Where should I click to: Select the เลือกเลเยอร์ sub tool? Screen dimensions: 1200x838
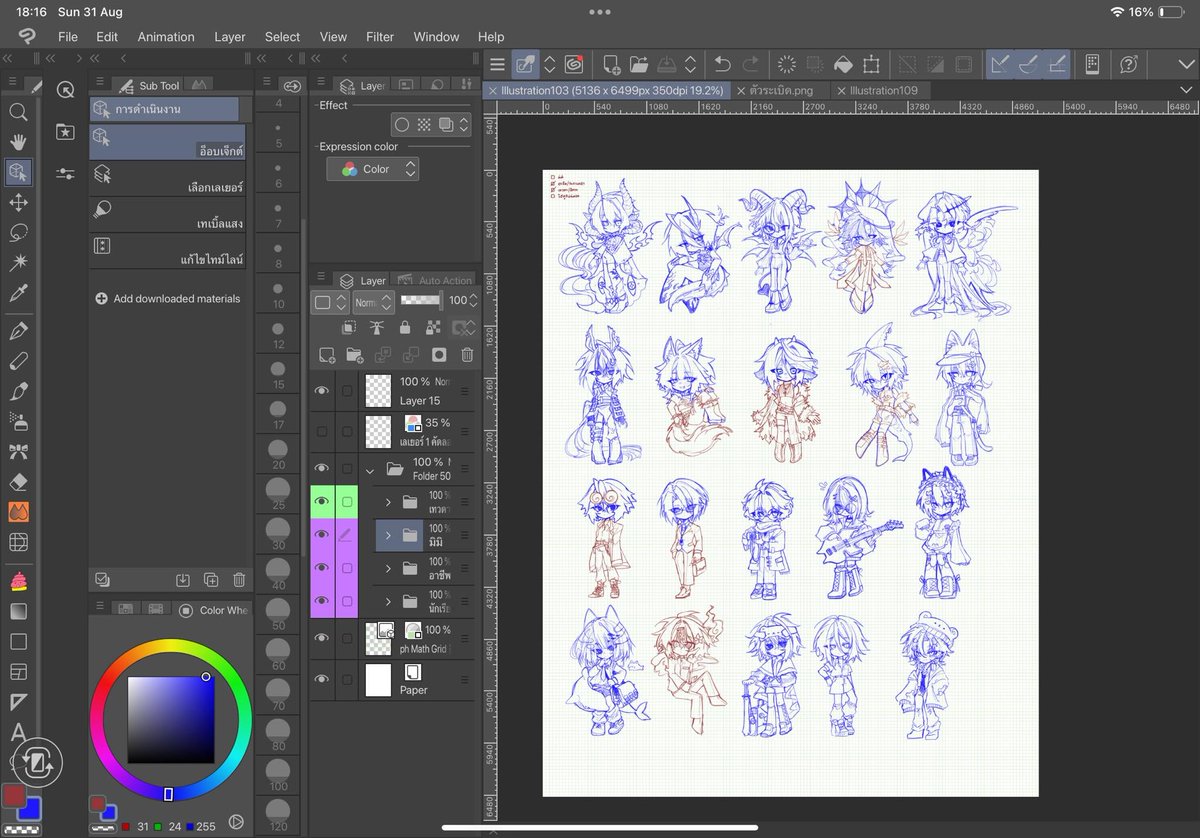(x=167, y=180)
